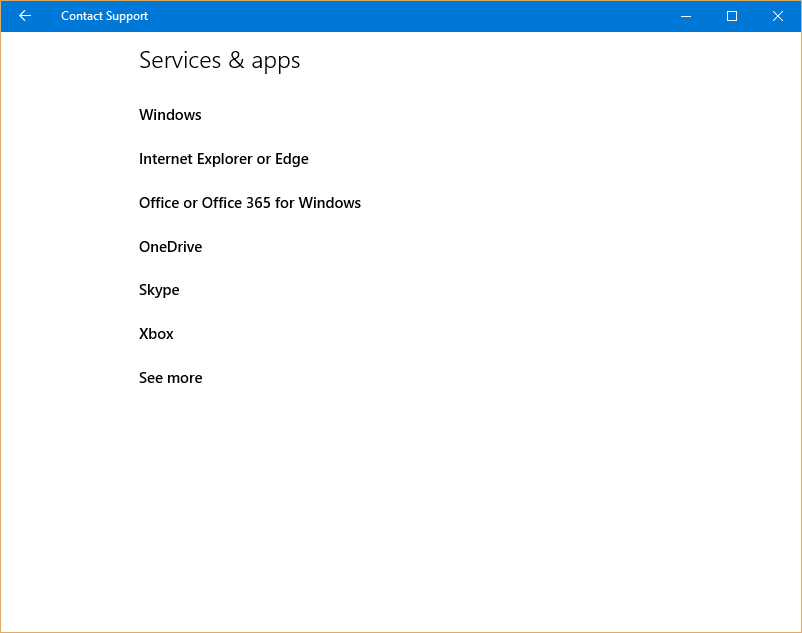This screenshot has height=633, width=802.
Task: Click the Contact Support title label
Action: [x=104, y=16]
